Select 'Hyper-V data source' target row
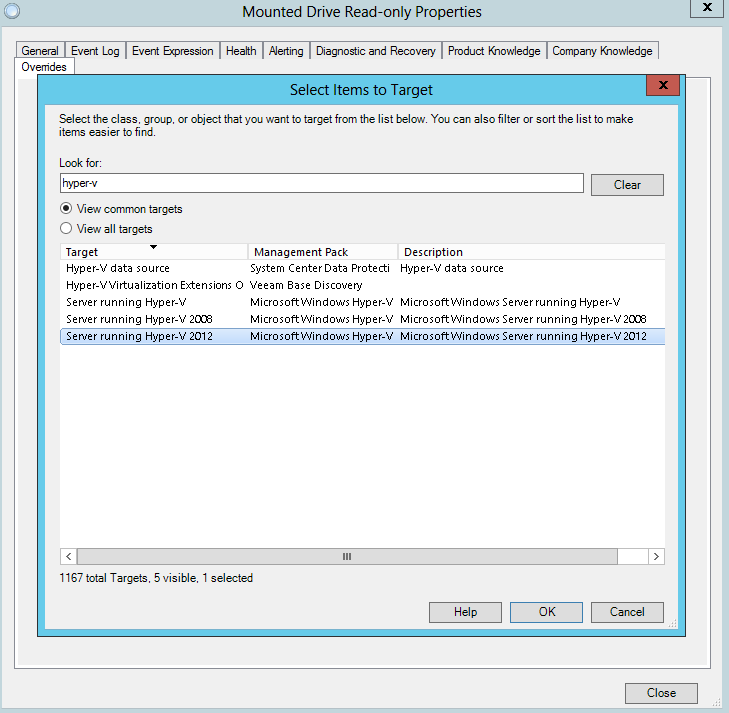 118,268
